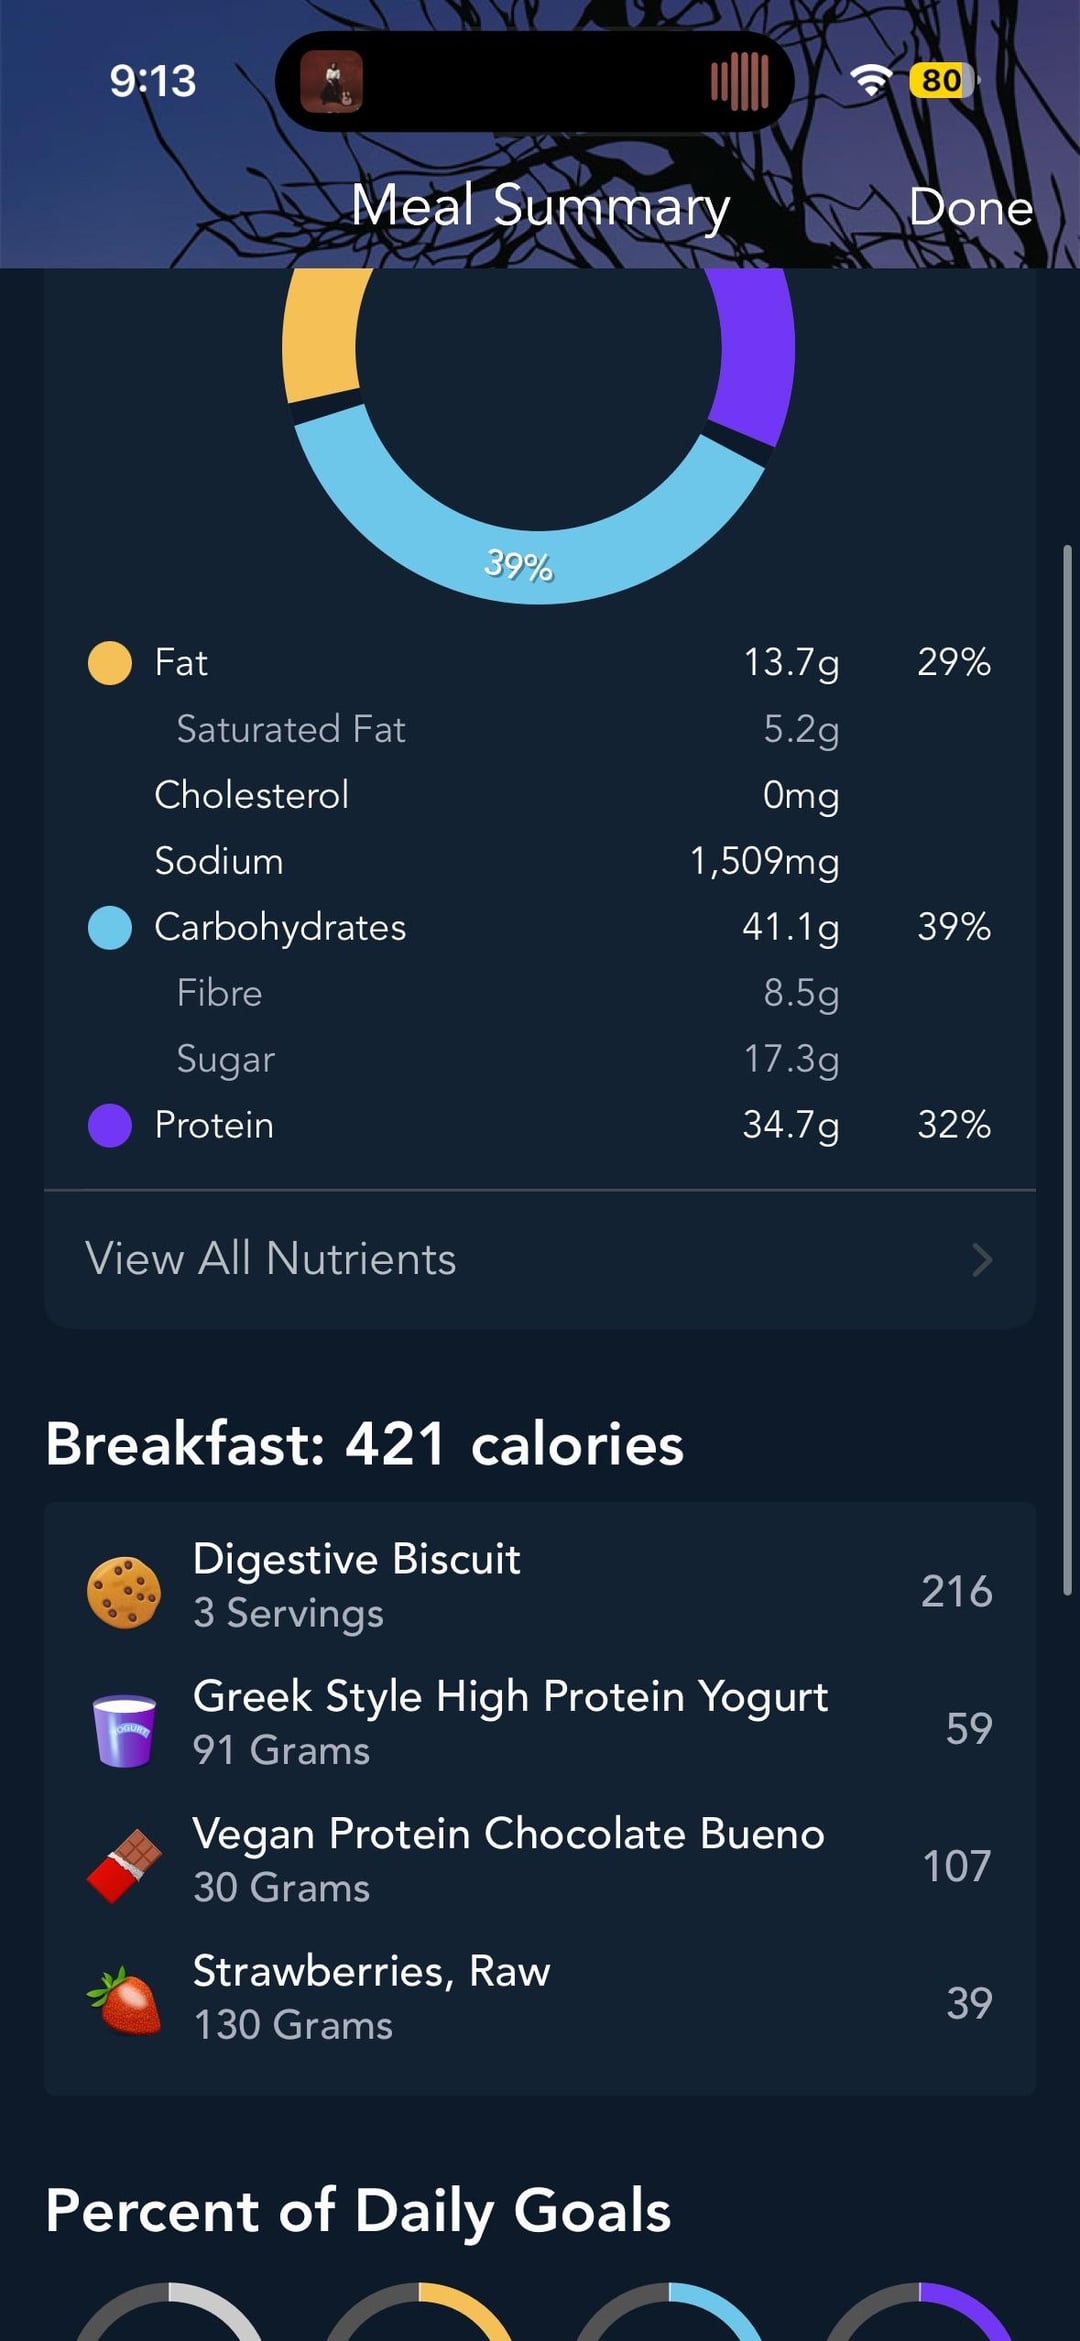Open View All Nutrients
This screenshot has width=1080, height=2341.
271,1259
